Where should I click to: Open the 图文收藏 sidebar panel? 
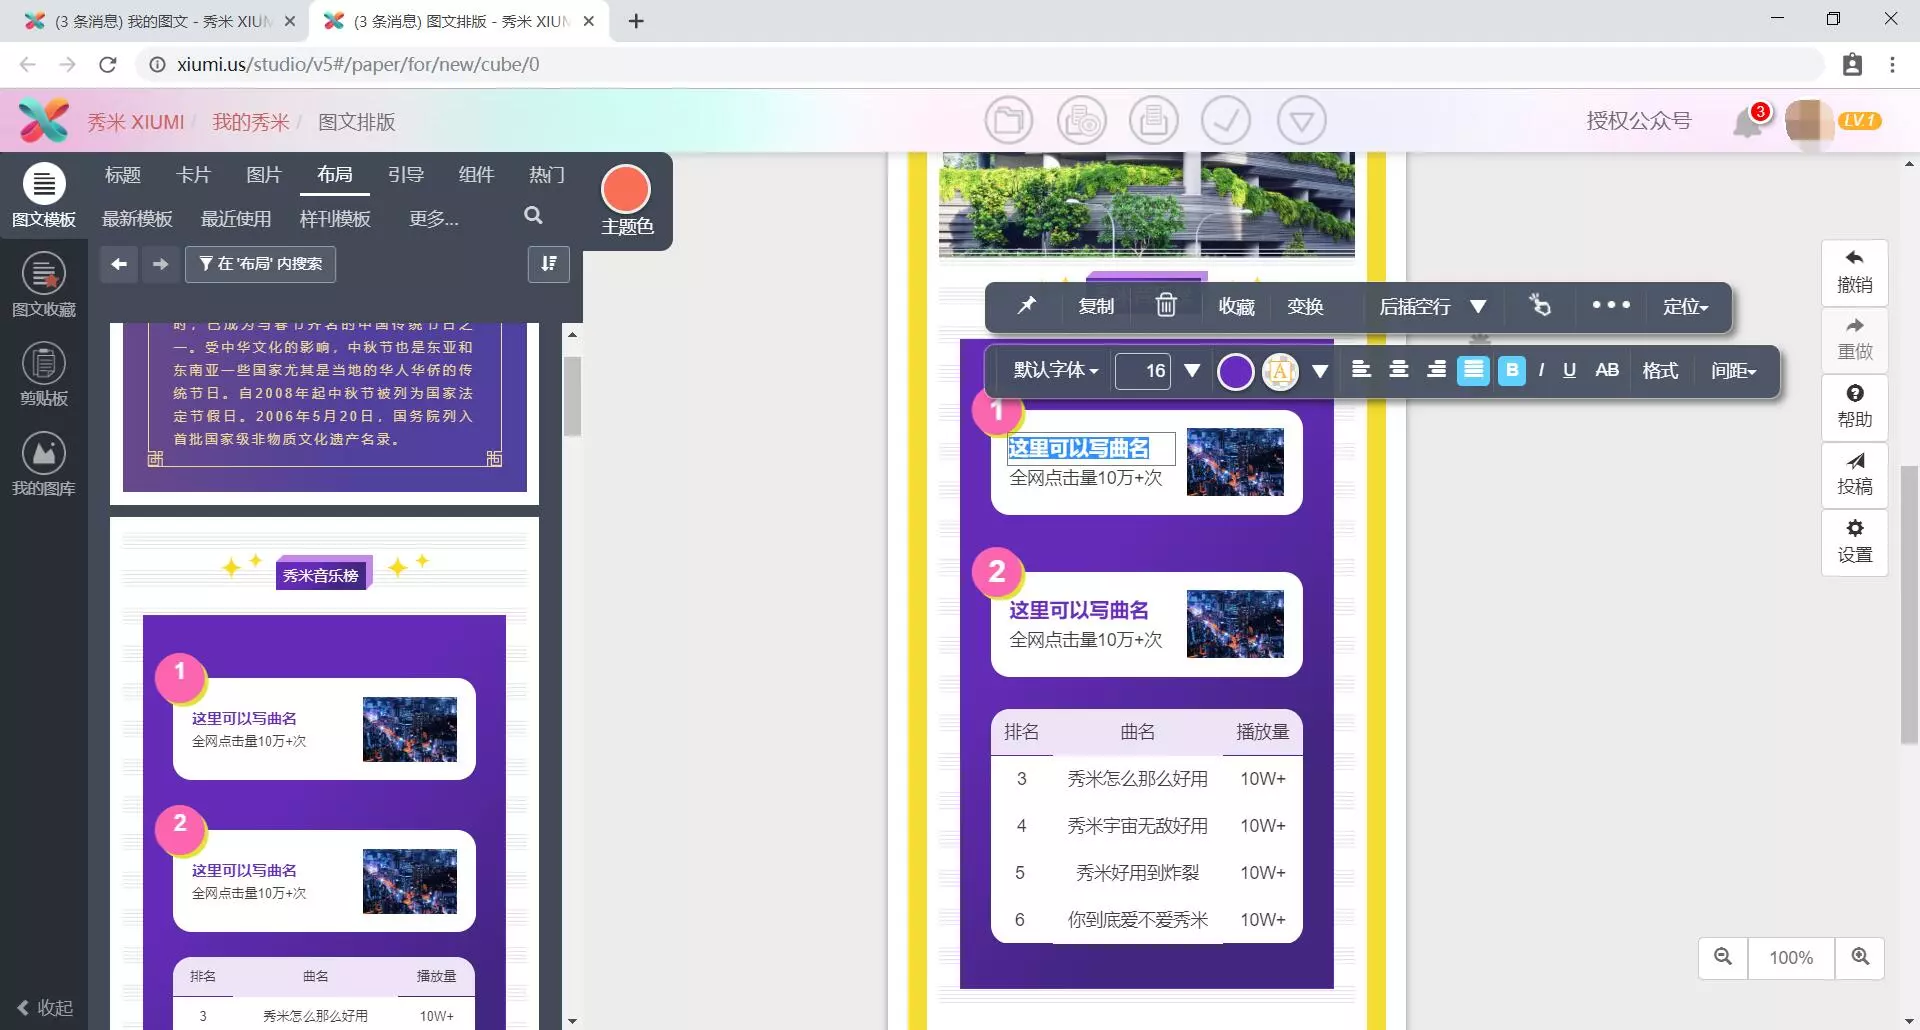click(43, 285)
